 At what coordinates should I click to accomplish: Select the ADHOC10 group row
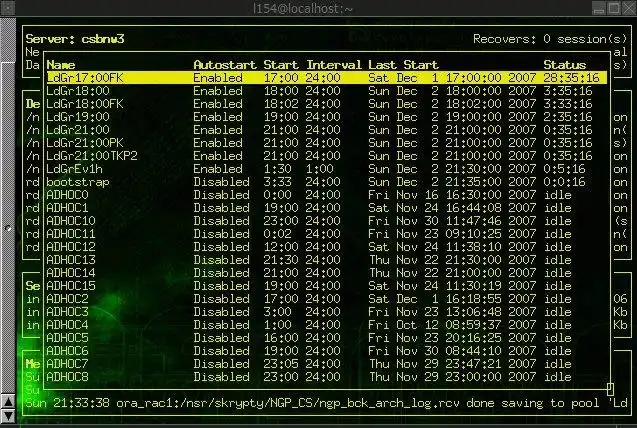click(327, 220)
